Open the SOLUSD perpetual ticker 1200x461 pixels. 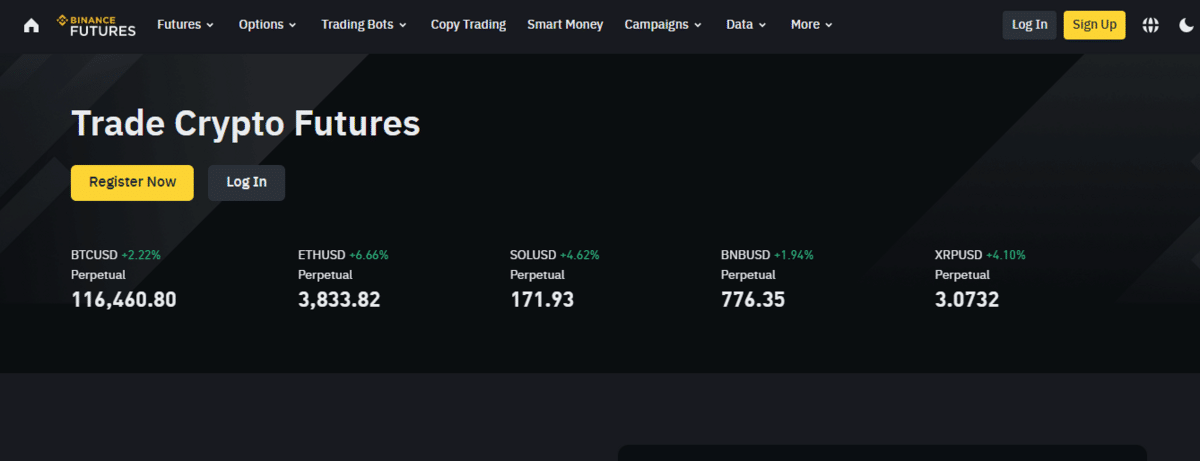point(554,277)
